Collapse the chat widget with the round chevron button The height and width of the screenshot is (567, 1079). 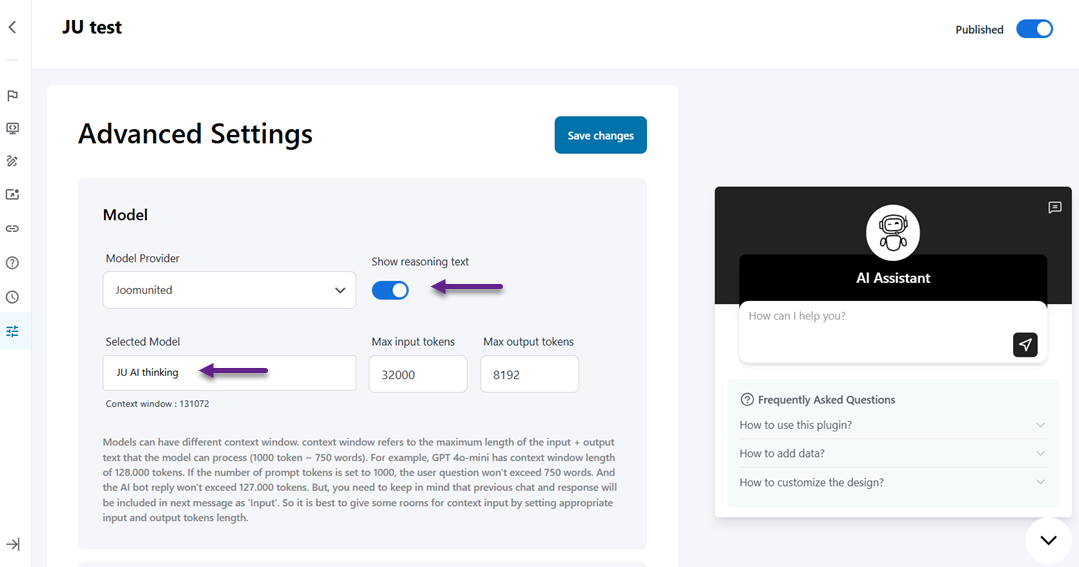[1048, 540]
